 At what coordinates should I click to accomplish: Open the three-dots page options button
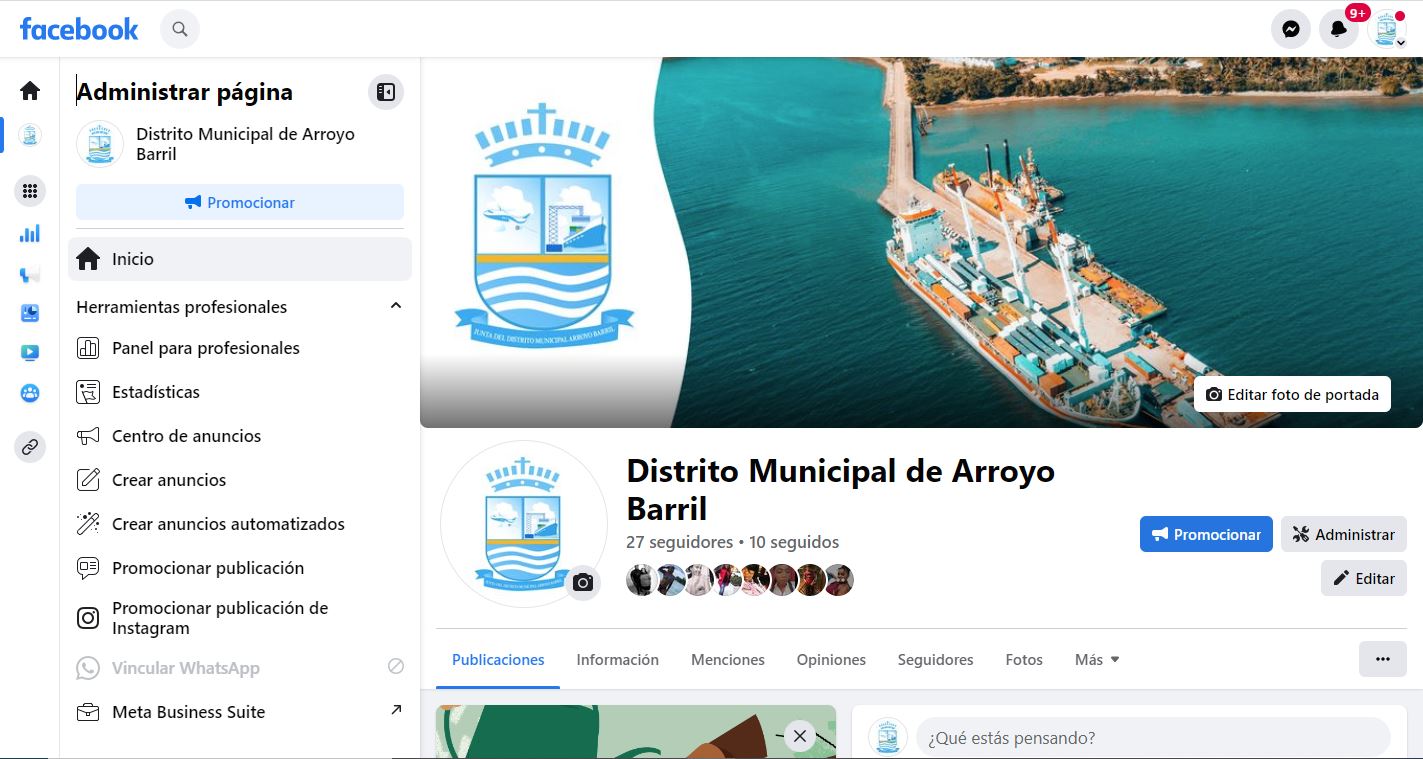click(1382, 659)
